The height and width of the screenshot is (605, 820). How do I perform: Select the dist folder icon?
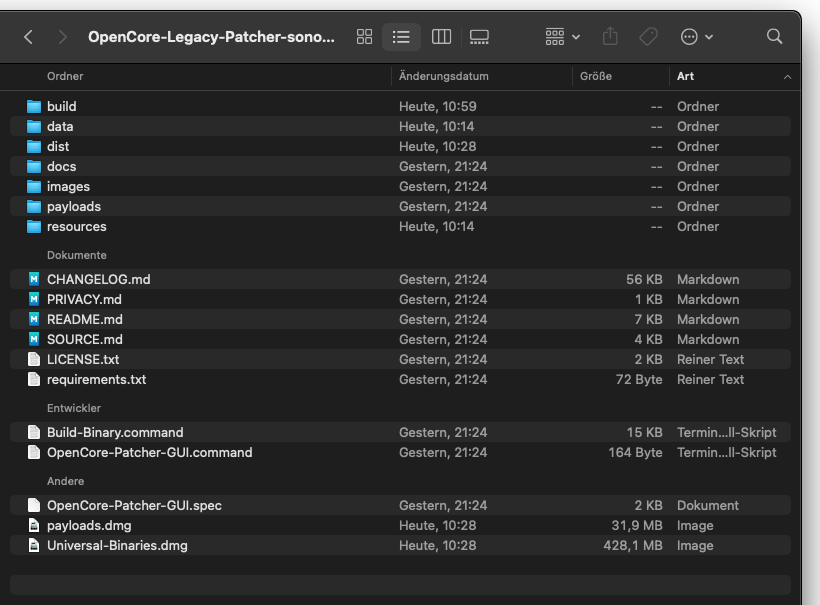coord(34,146)
